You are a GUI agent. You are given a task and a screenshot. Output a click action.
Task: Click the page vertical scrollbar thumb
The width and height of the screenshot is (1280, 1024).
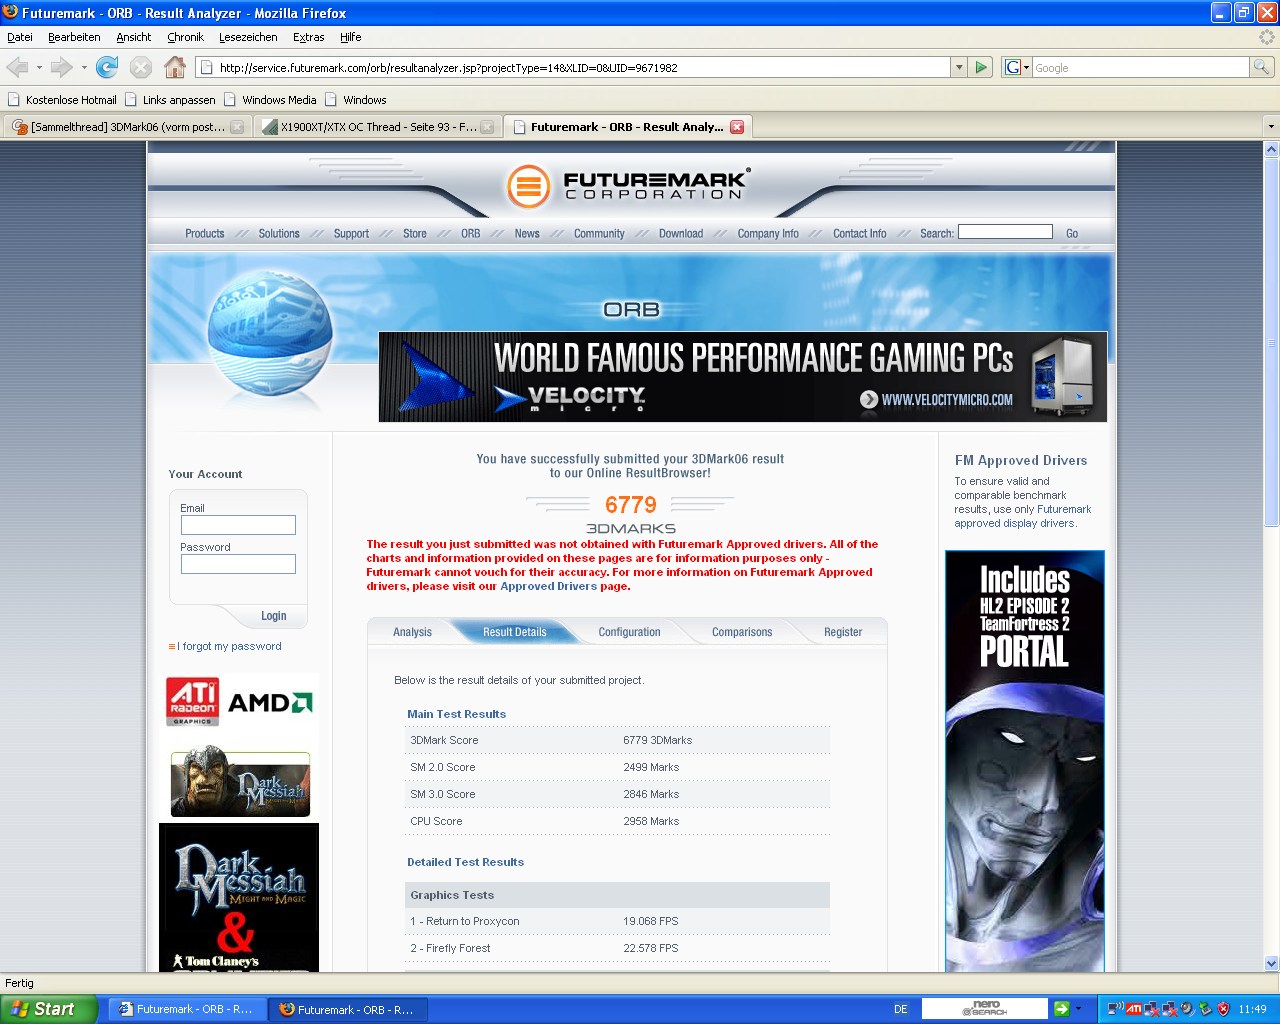[x=1271, y=341]
